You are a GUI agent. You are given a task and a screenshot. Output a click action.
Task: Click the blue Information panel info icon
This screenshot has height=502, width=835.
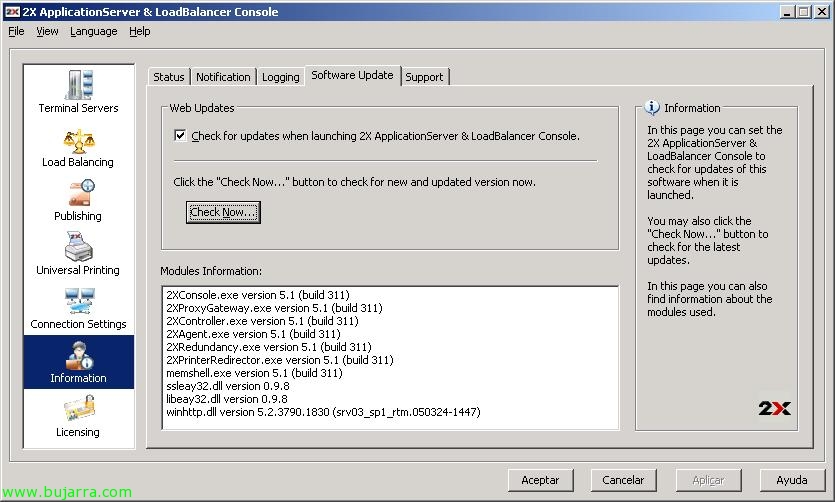(652, 108)
